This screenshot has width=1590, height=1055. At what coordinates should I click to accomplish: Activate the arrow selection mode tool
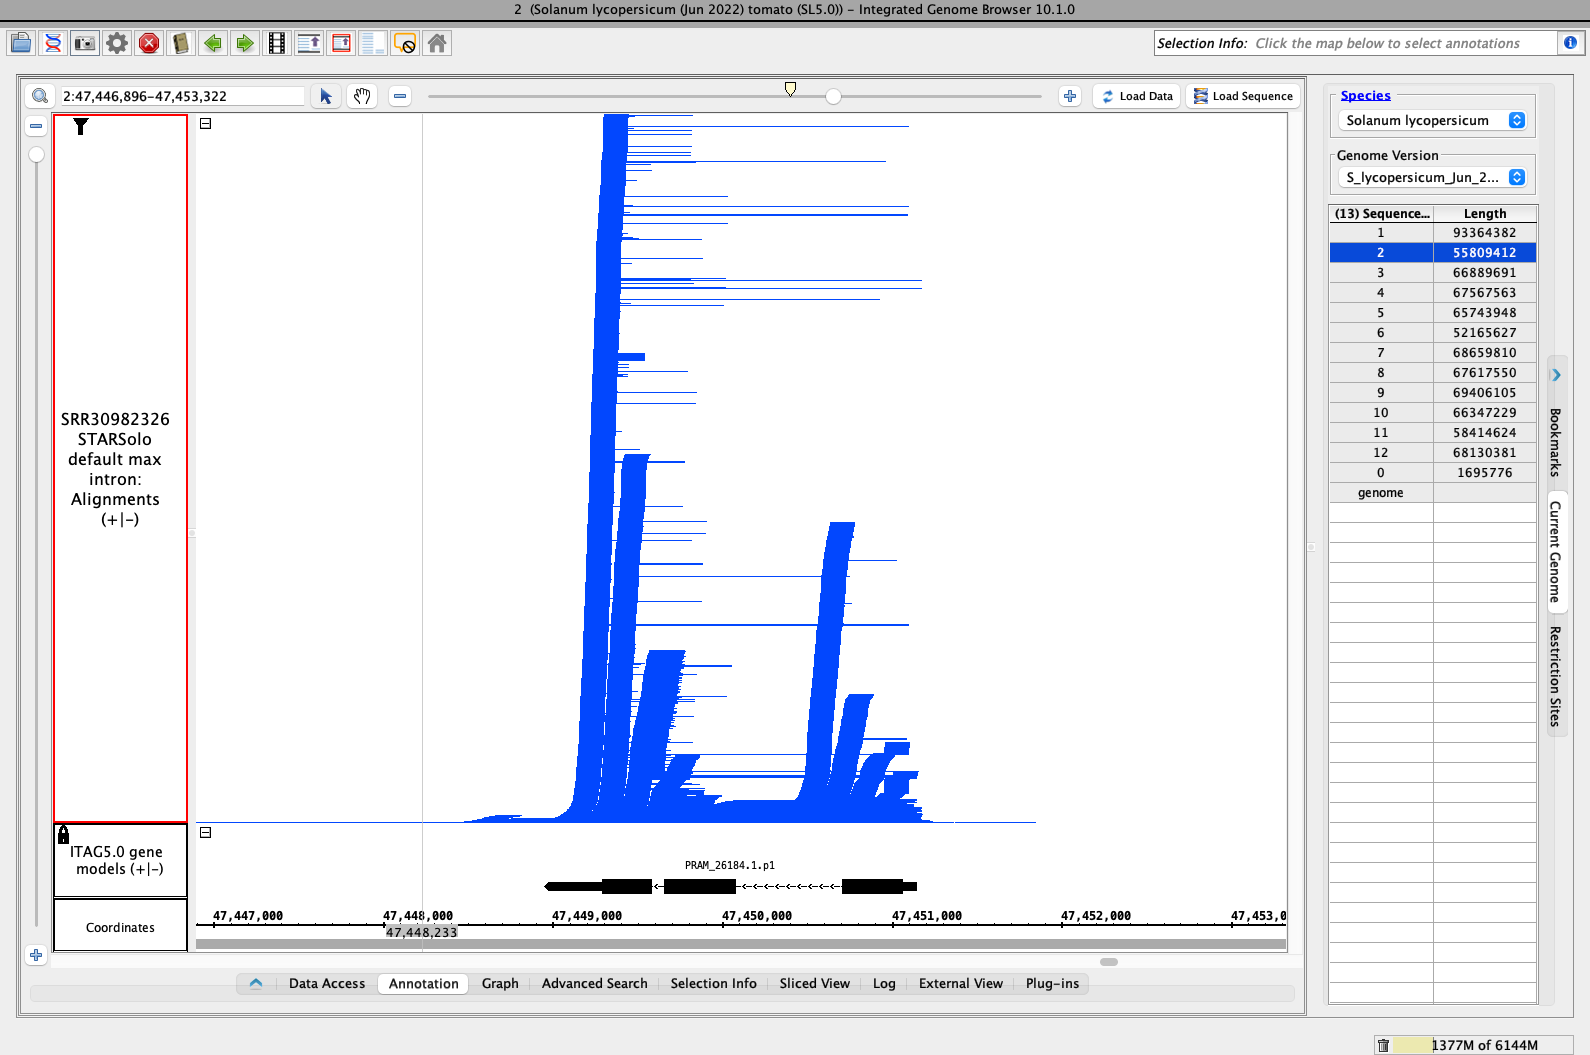(326, 96)
